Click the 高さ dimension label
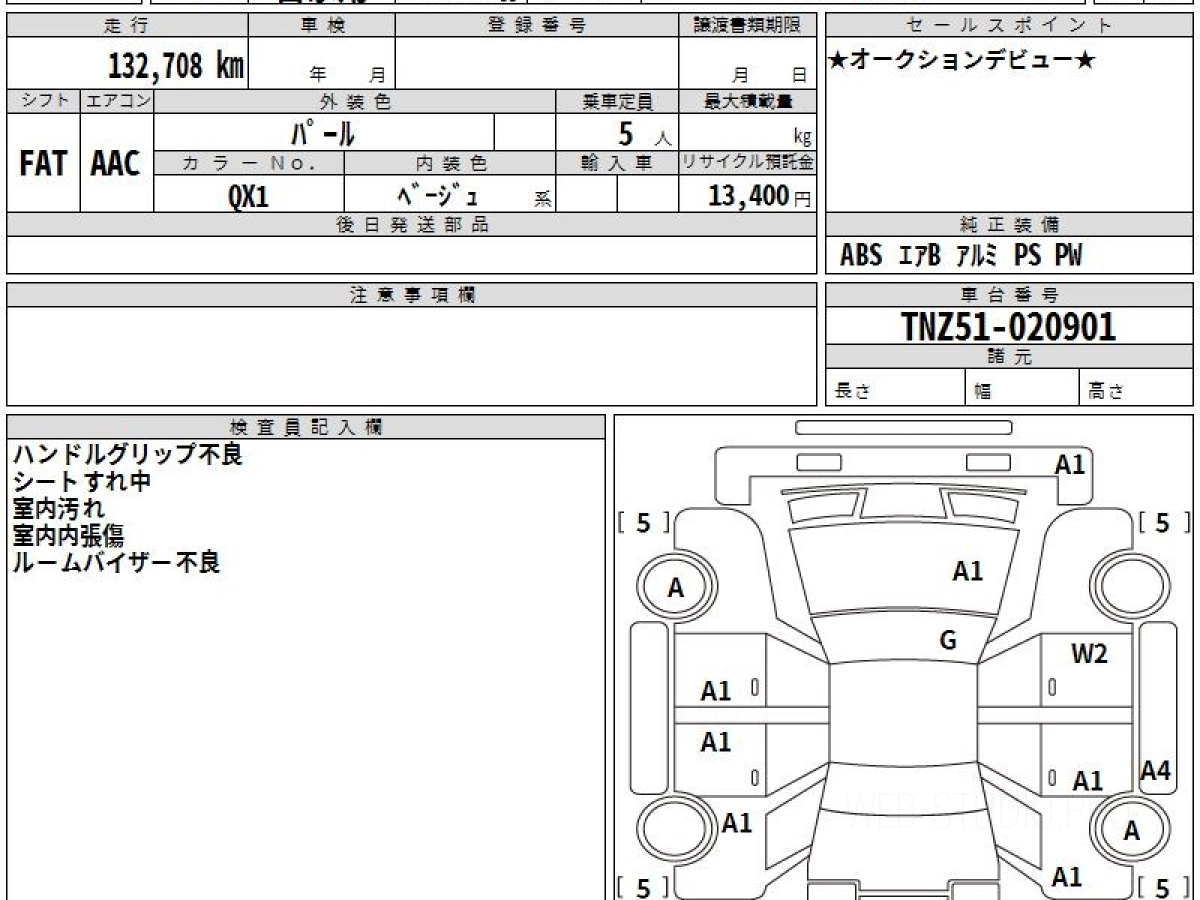Image resolution: width=1200 pixels, height=900 pixels. point(1108,392)
